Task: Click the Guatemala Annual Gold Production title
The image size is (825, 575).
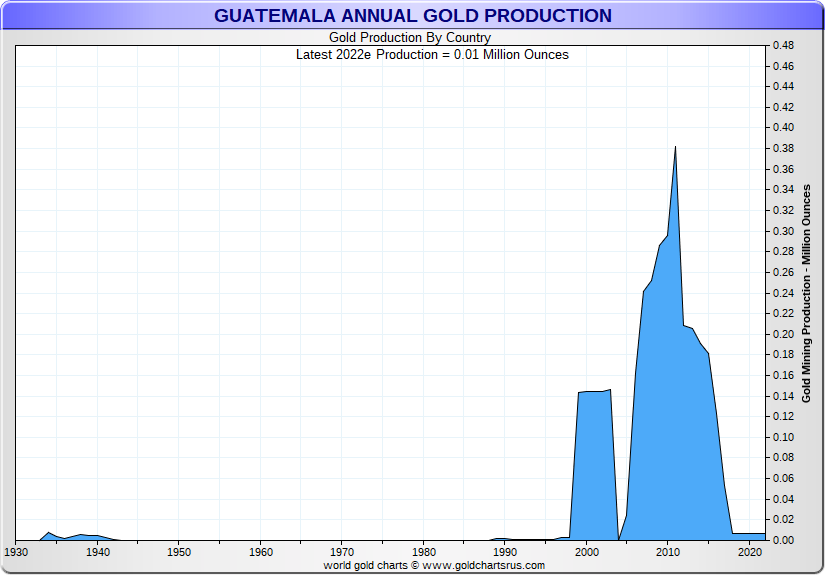Action: click(x=412, y=16)
